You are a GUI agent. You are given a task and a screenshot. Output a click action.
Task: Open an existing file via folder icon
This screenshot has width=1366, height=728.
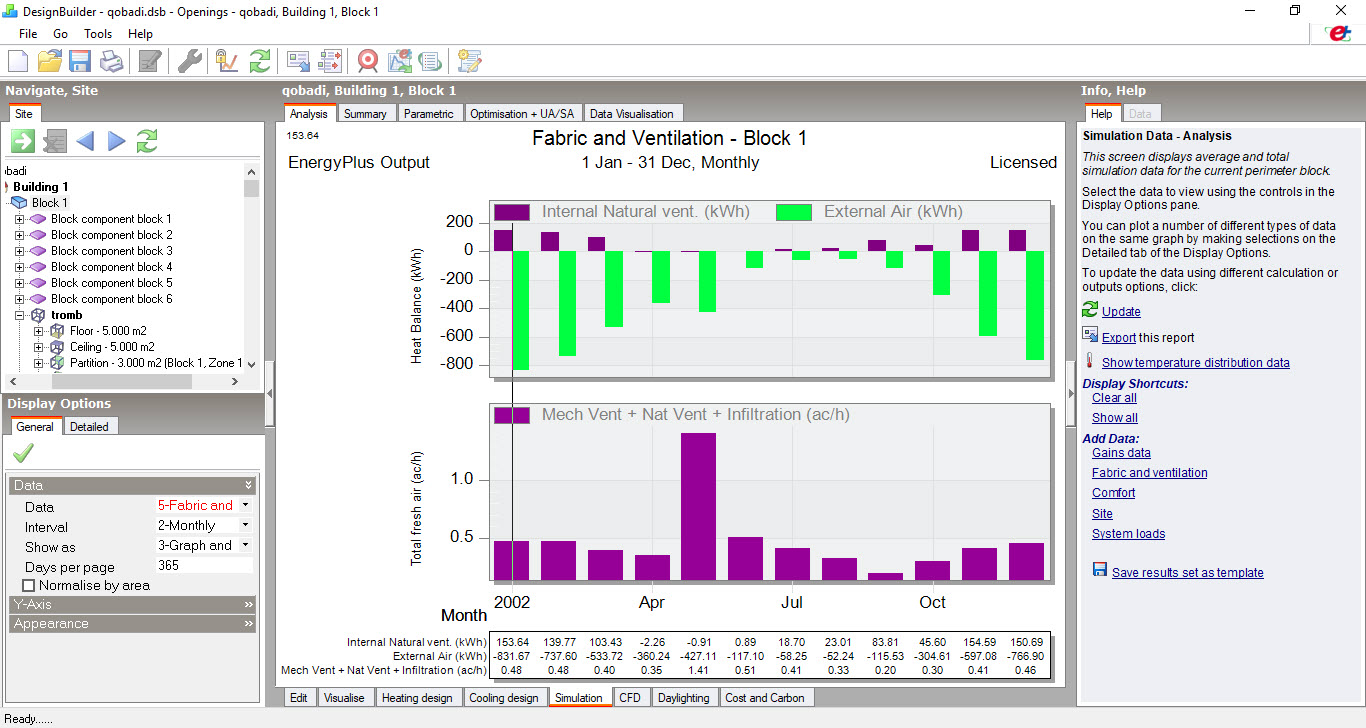(x=49, y=61)
